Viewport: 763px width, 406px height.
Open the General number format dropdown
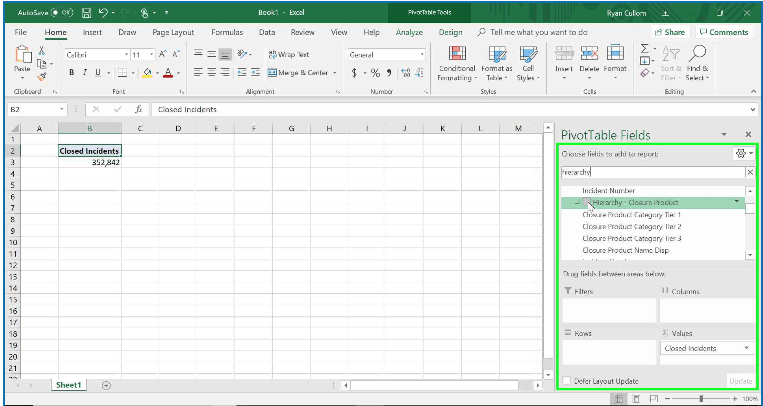422,55
